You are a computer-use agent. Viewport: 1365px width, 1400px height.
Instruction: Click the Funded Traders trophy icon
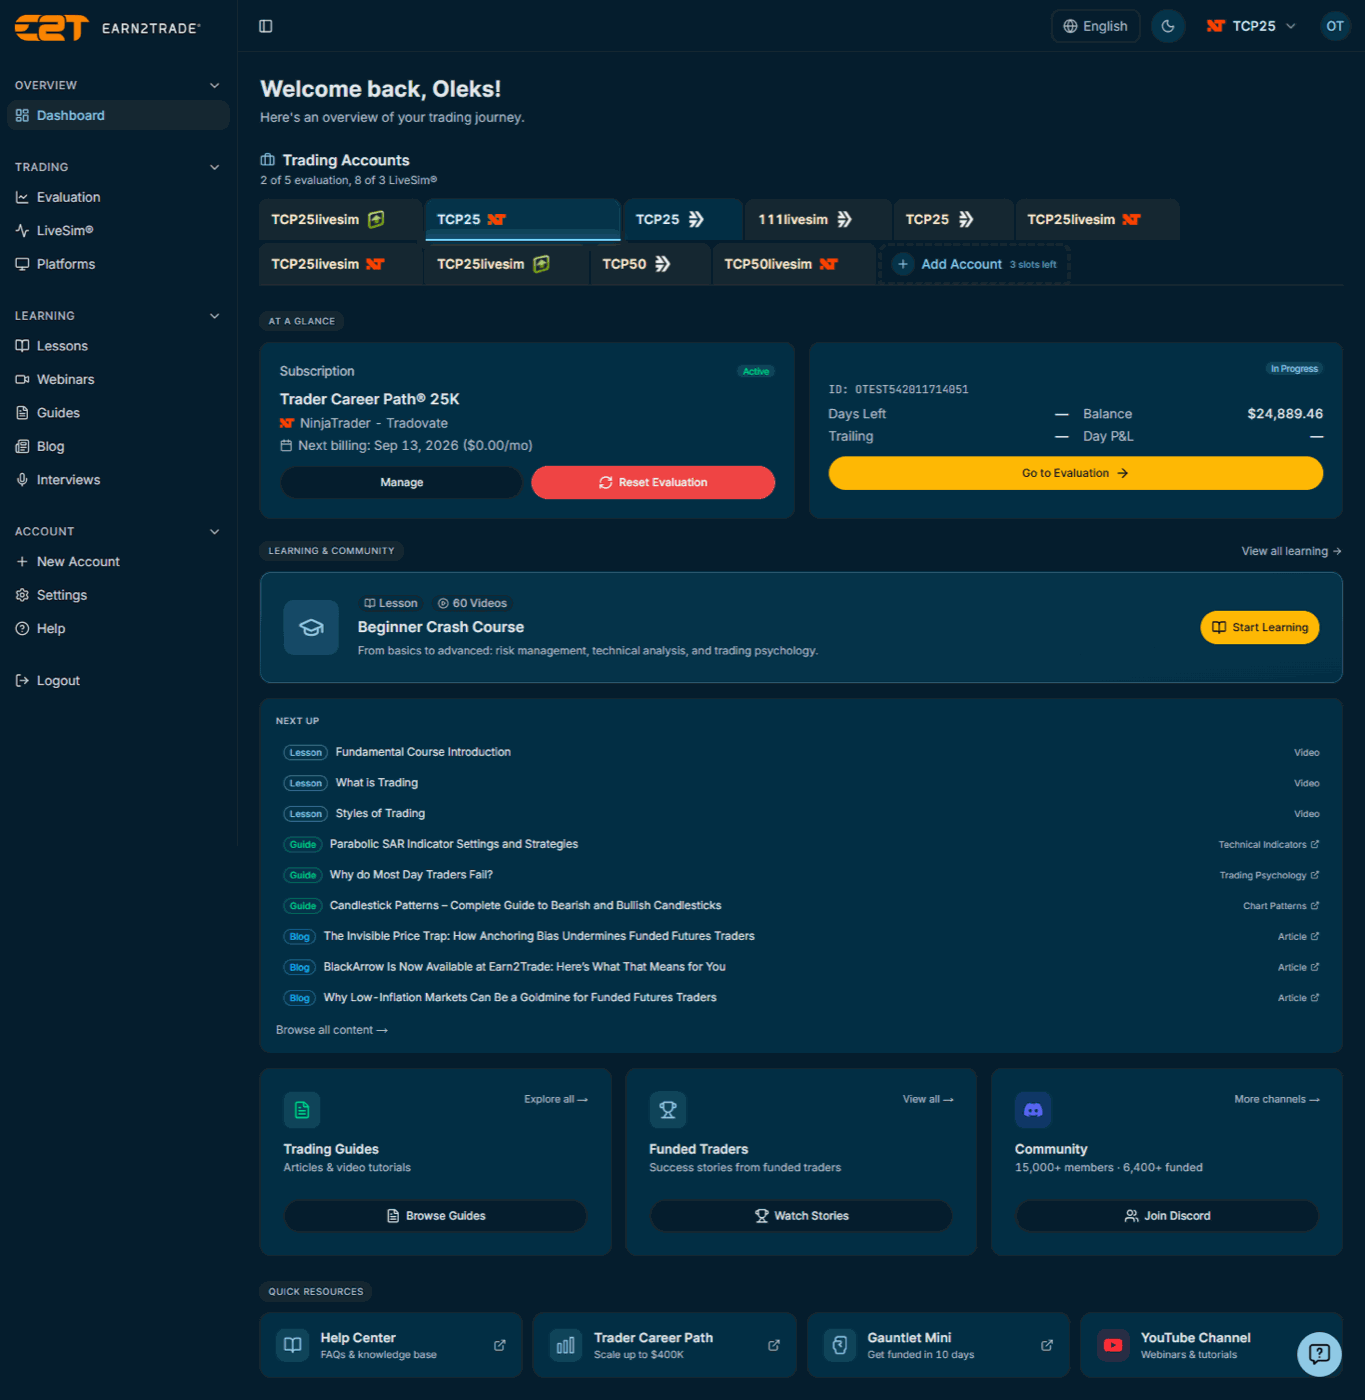(668, 1110)
